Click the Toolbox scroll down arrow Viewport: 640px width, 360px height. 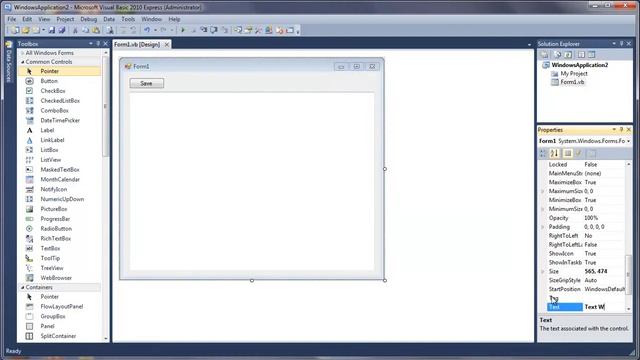(x=106, y=338)
